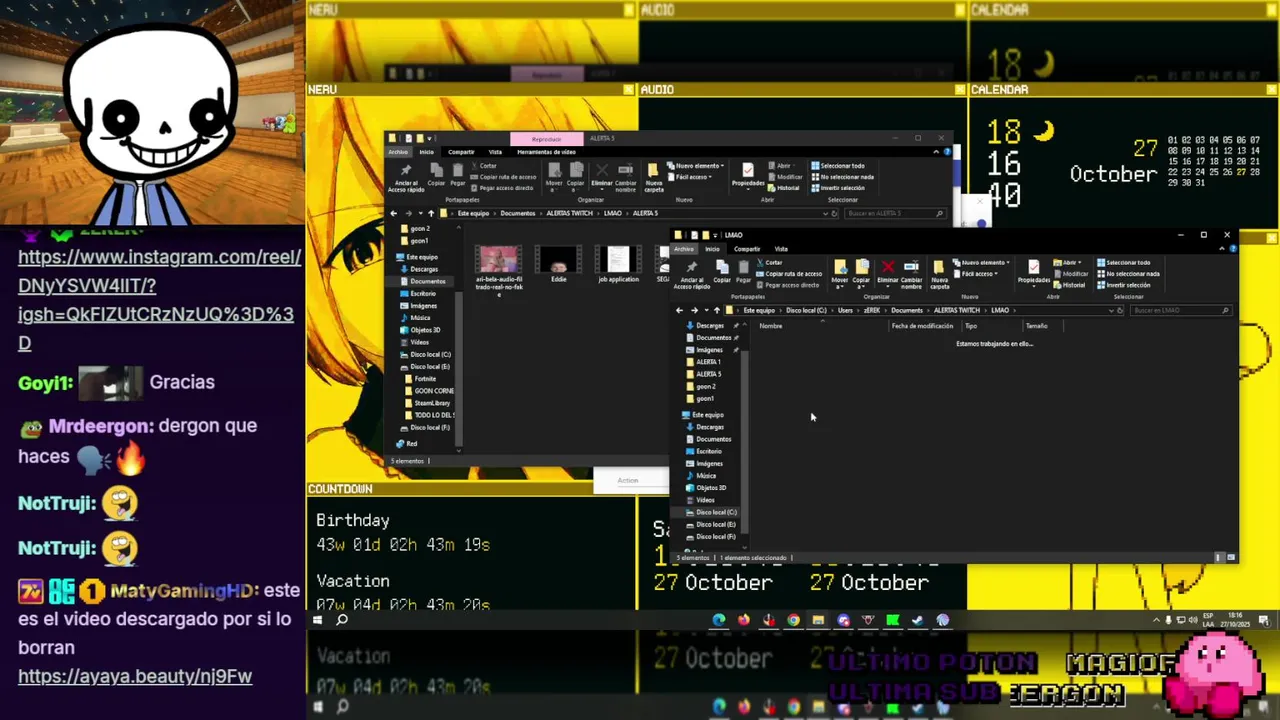This screenshot has width=1280, height=720.
Task: Click Anclar al Acceso rápido in ALERTA 5 window
Action: [x=406, y=177]
